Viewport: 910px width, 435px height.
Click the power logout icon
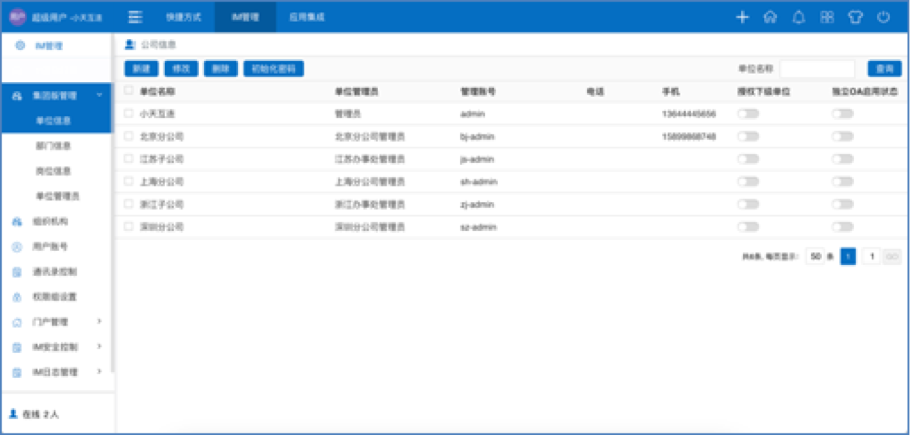tap(883, 17)
